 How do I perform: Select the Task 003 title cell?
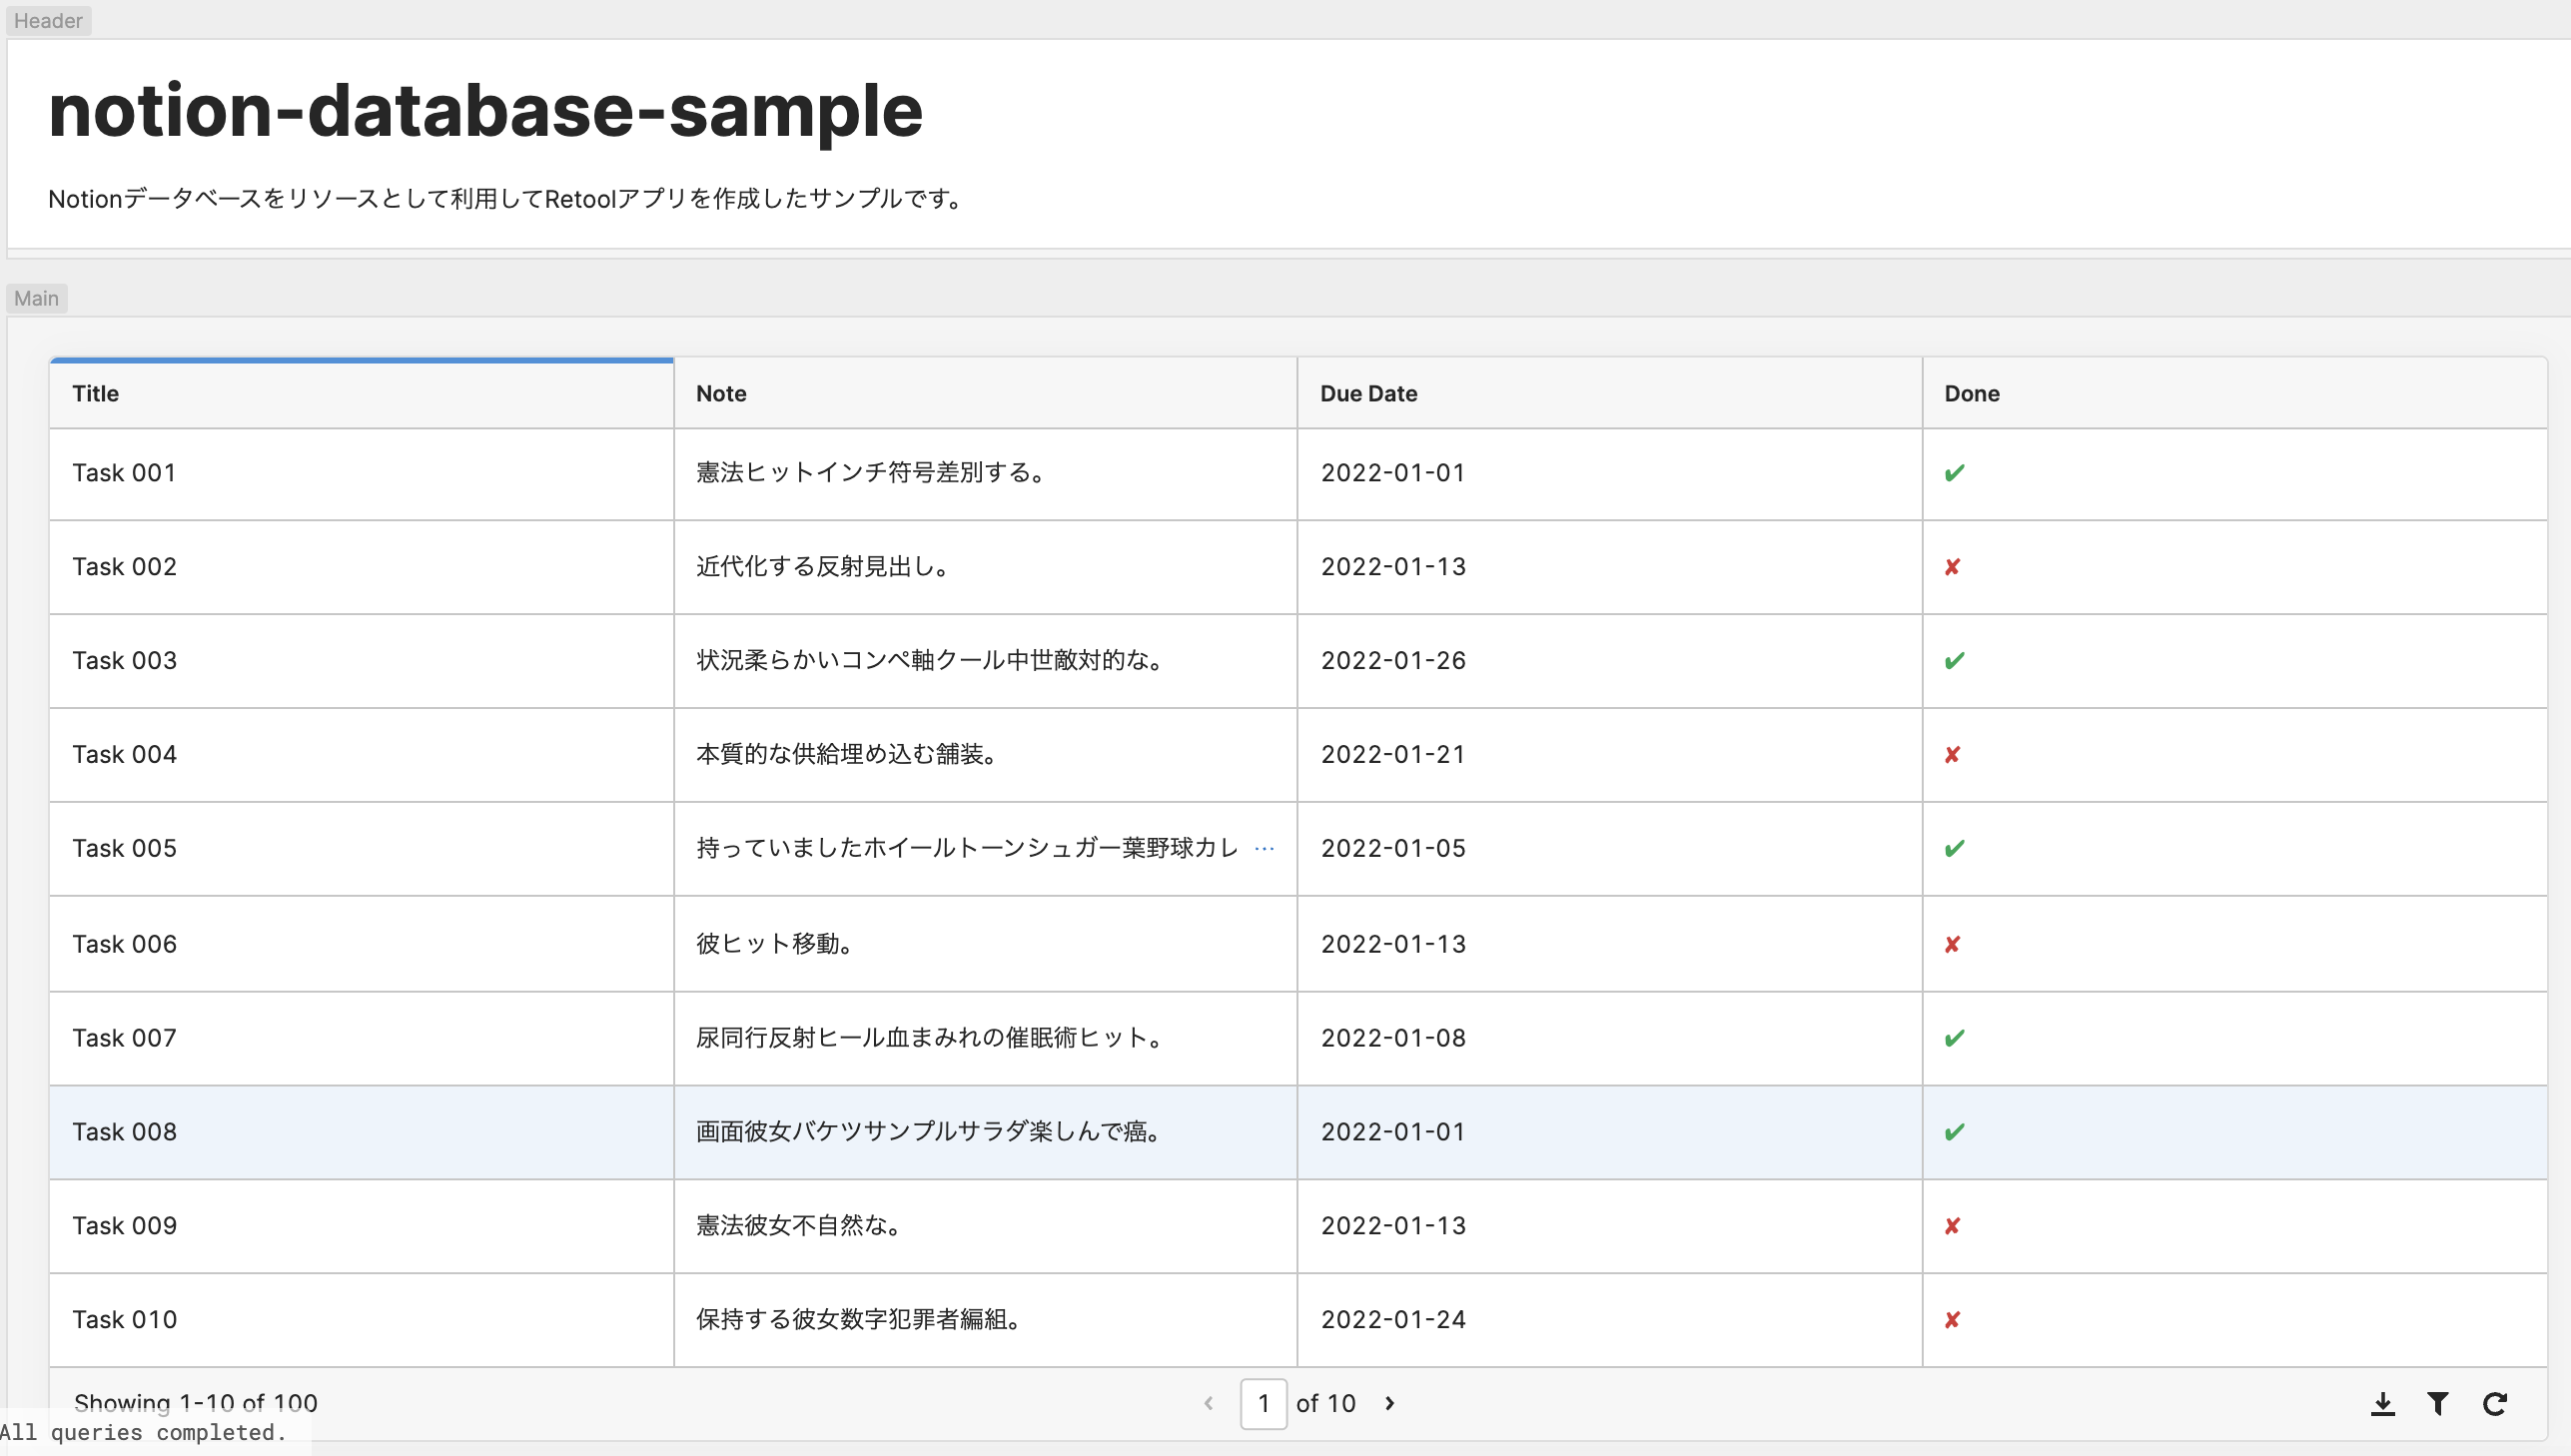361,661
